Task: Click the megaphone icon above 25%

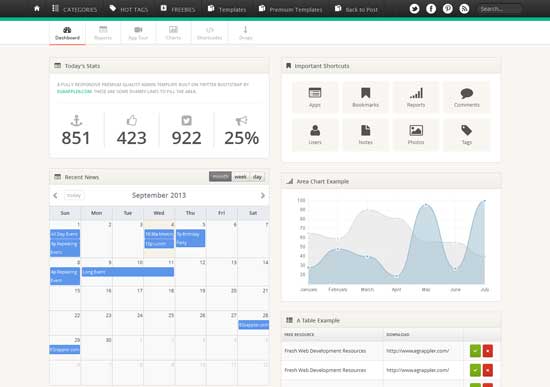Action: [x=241, y=120]
